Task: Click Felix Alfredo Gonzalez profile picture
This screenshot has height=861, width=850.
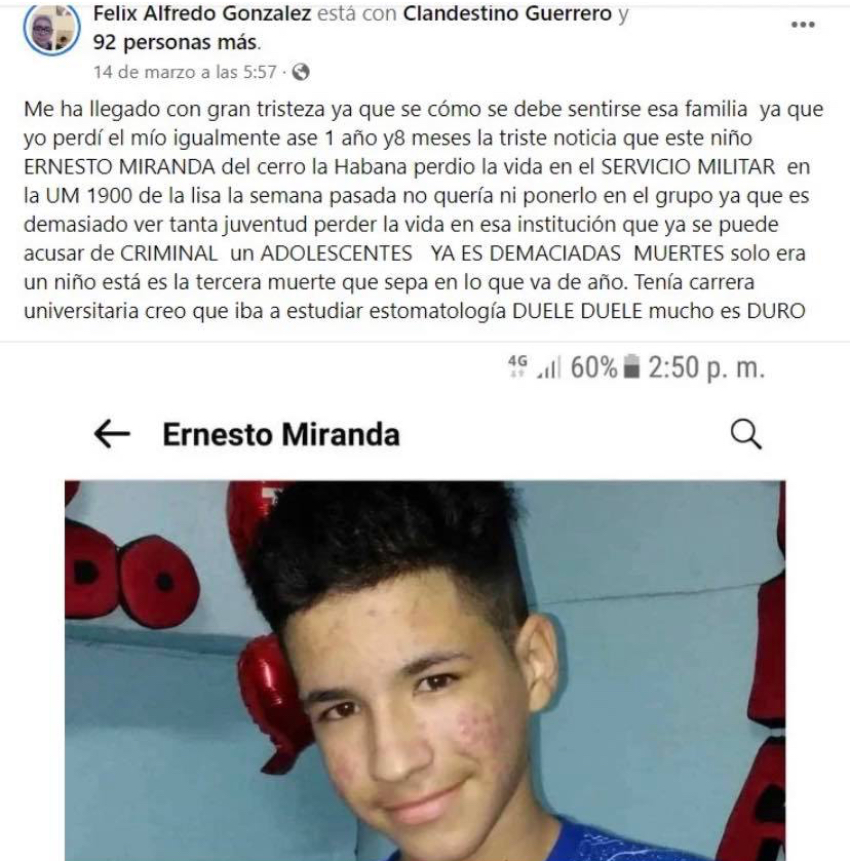Action: click(52, 29)
